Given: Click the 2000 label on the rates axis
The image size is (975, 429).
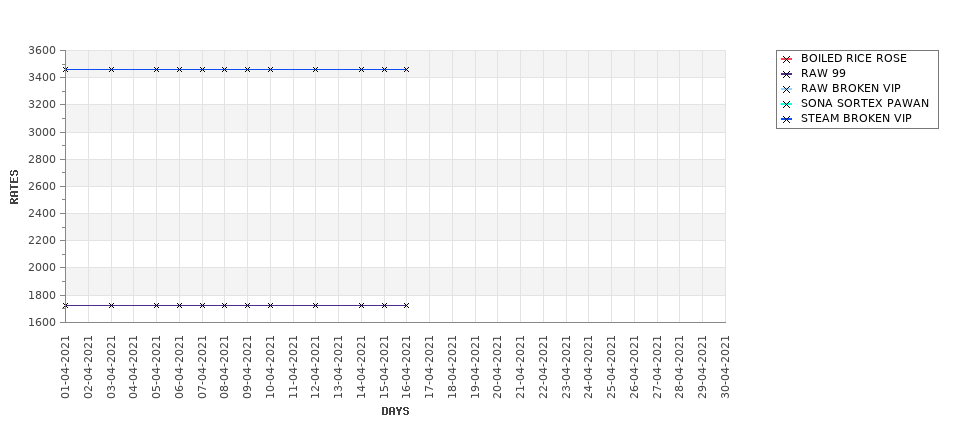Looking at the screenshot, I should coord(42,267).
